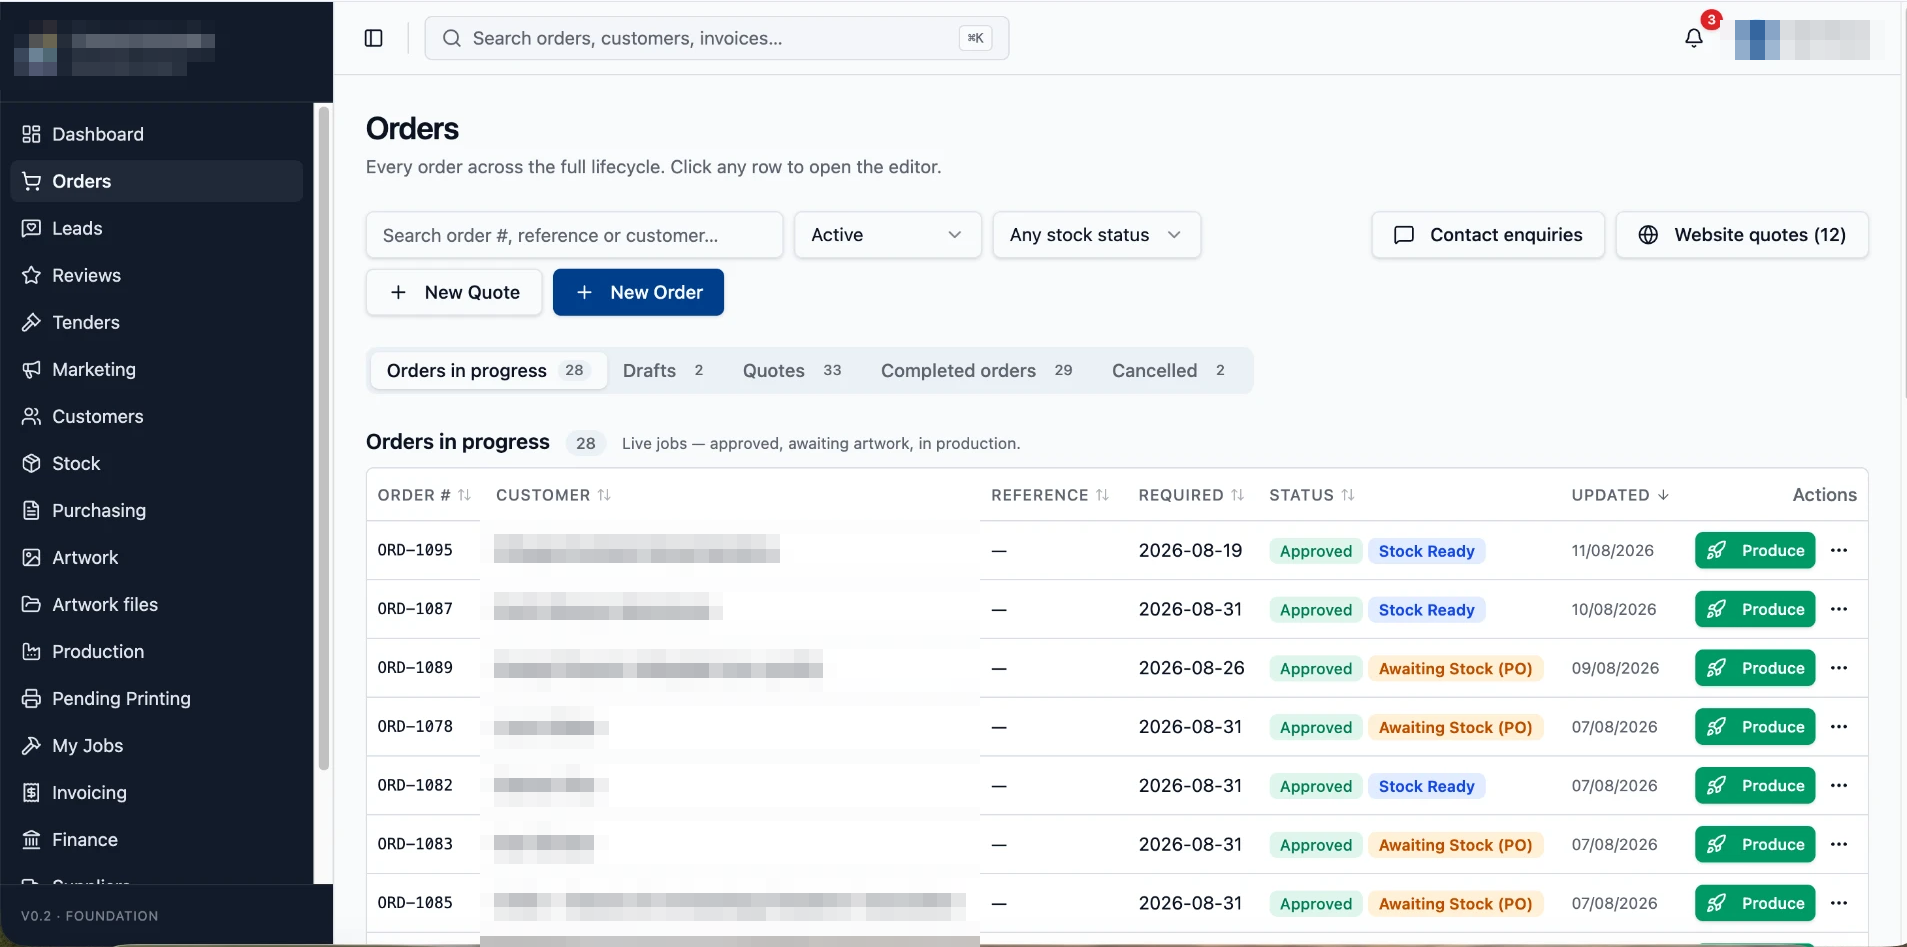Sort table by Reference column
Image resolution: width=1907 pixels, height=947 pixels.
click(x=1050, y=495)
